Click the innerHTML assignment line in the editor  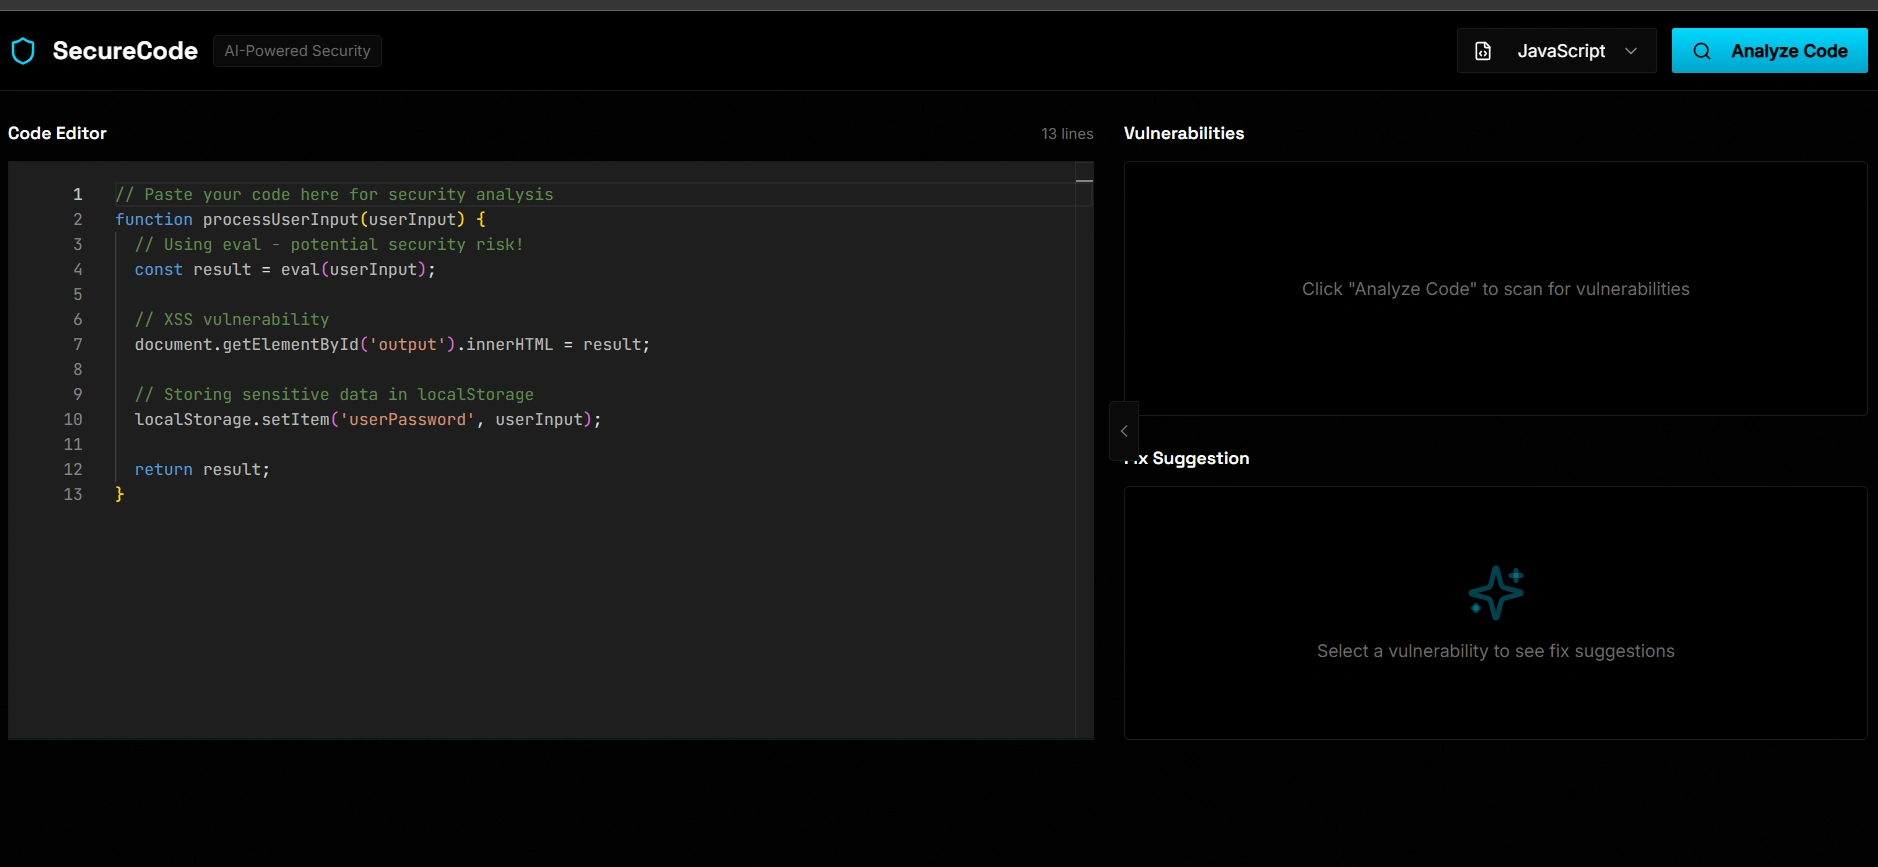tap(392, 345)
